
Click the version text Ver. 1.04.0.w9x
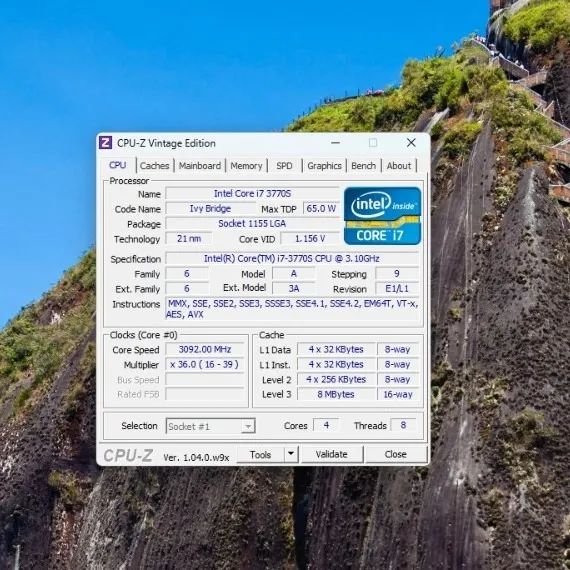[x=196, y=457]
